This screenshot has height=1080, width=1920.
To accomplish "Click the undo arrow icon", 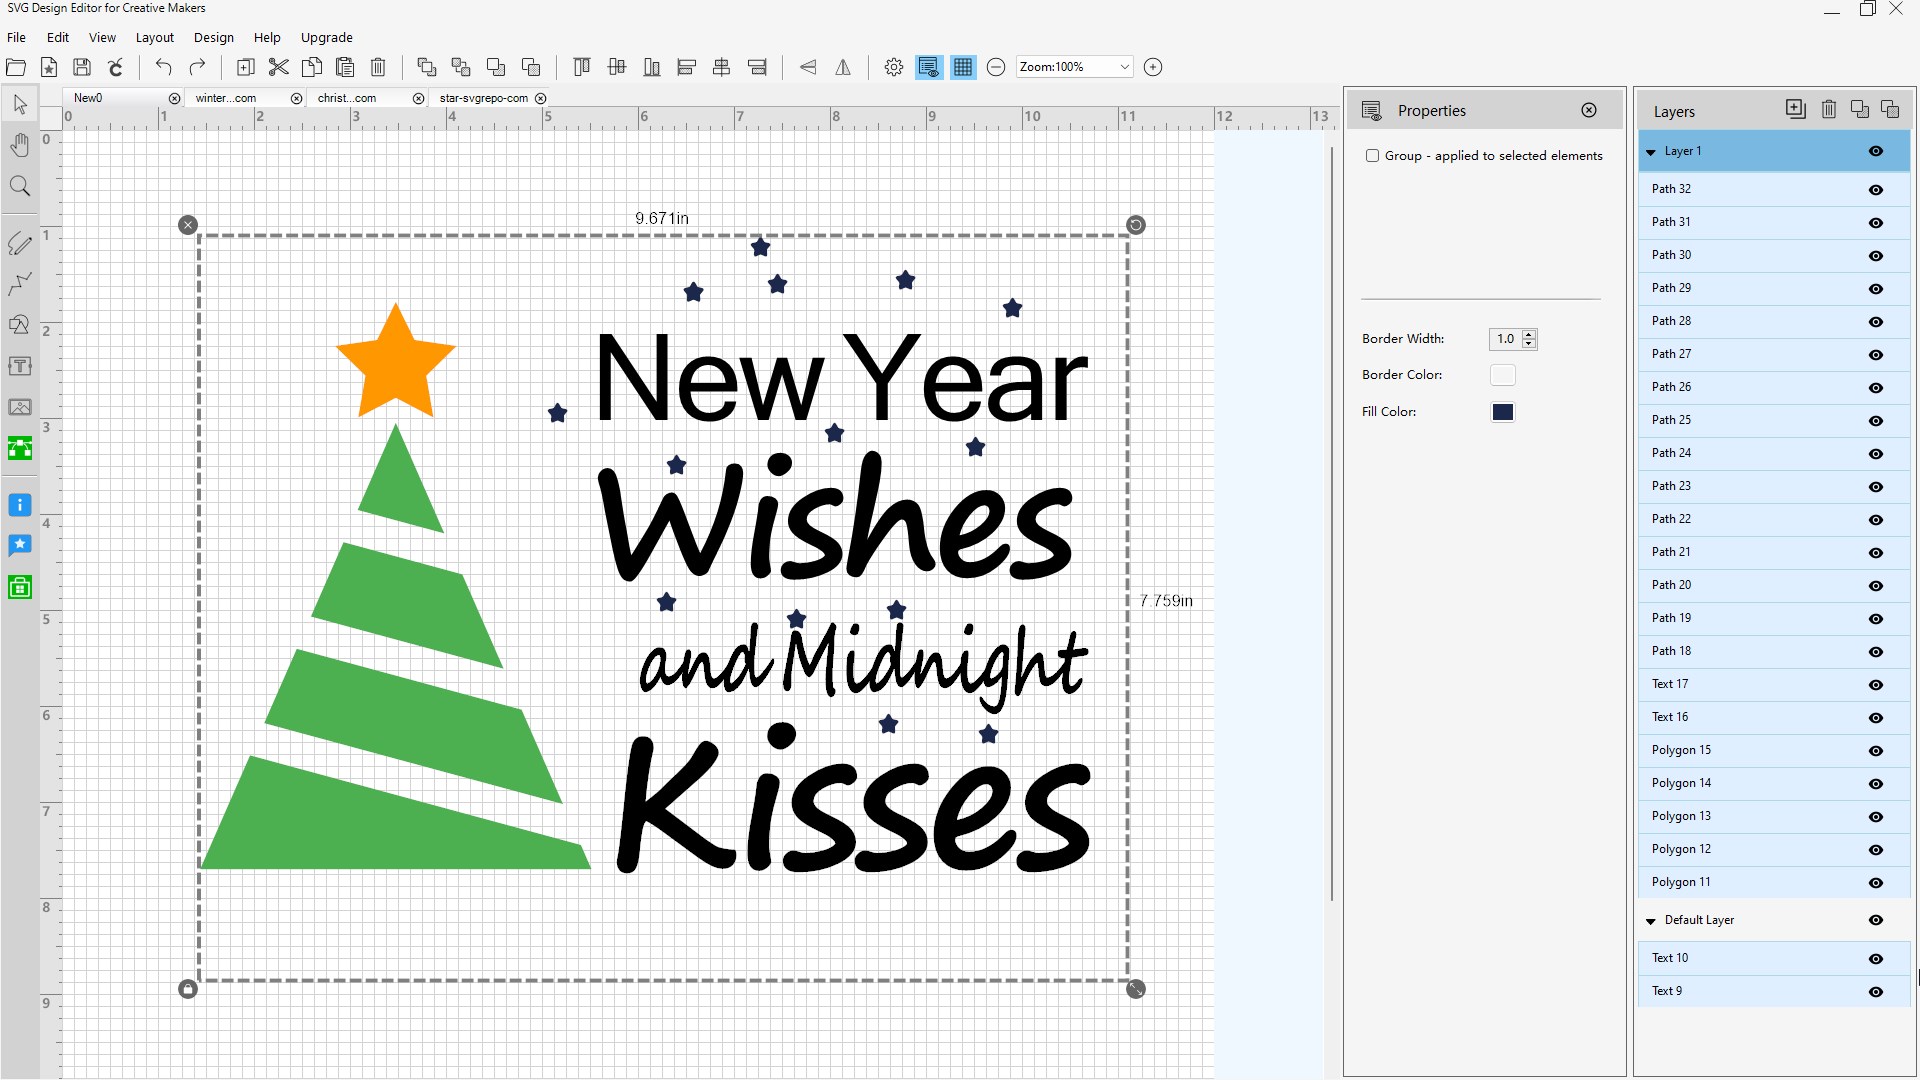I will click(163, 67).
